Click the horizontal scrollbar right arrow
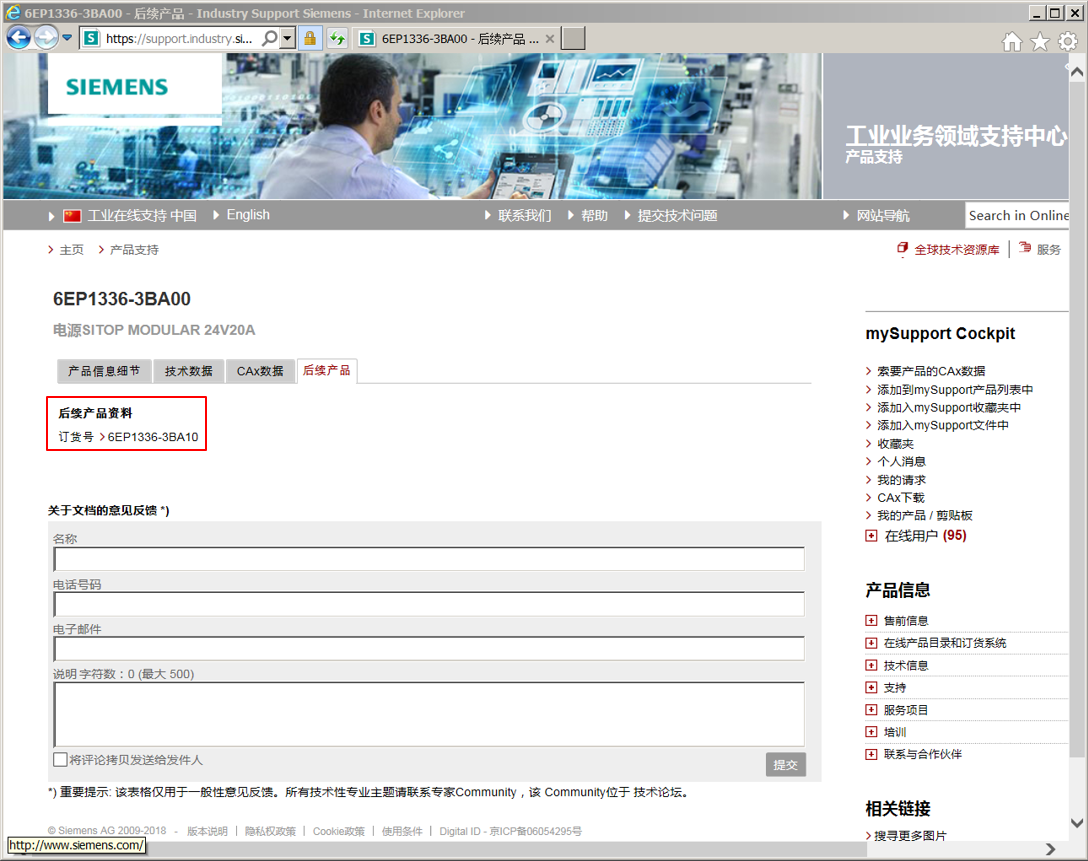 [x=1051, y=849]
